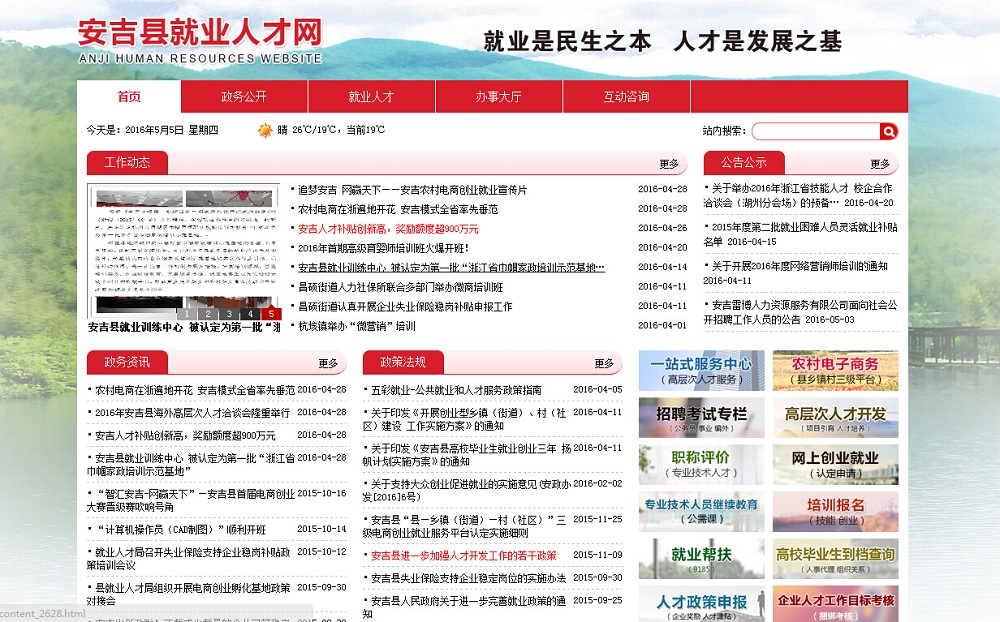Image resolution: width=1000 pixels, height=622 pixels.
Task: Click 更多 in the 工作动态 section
Action: 669,164
